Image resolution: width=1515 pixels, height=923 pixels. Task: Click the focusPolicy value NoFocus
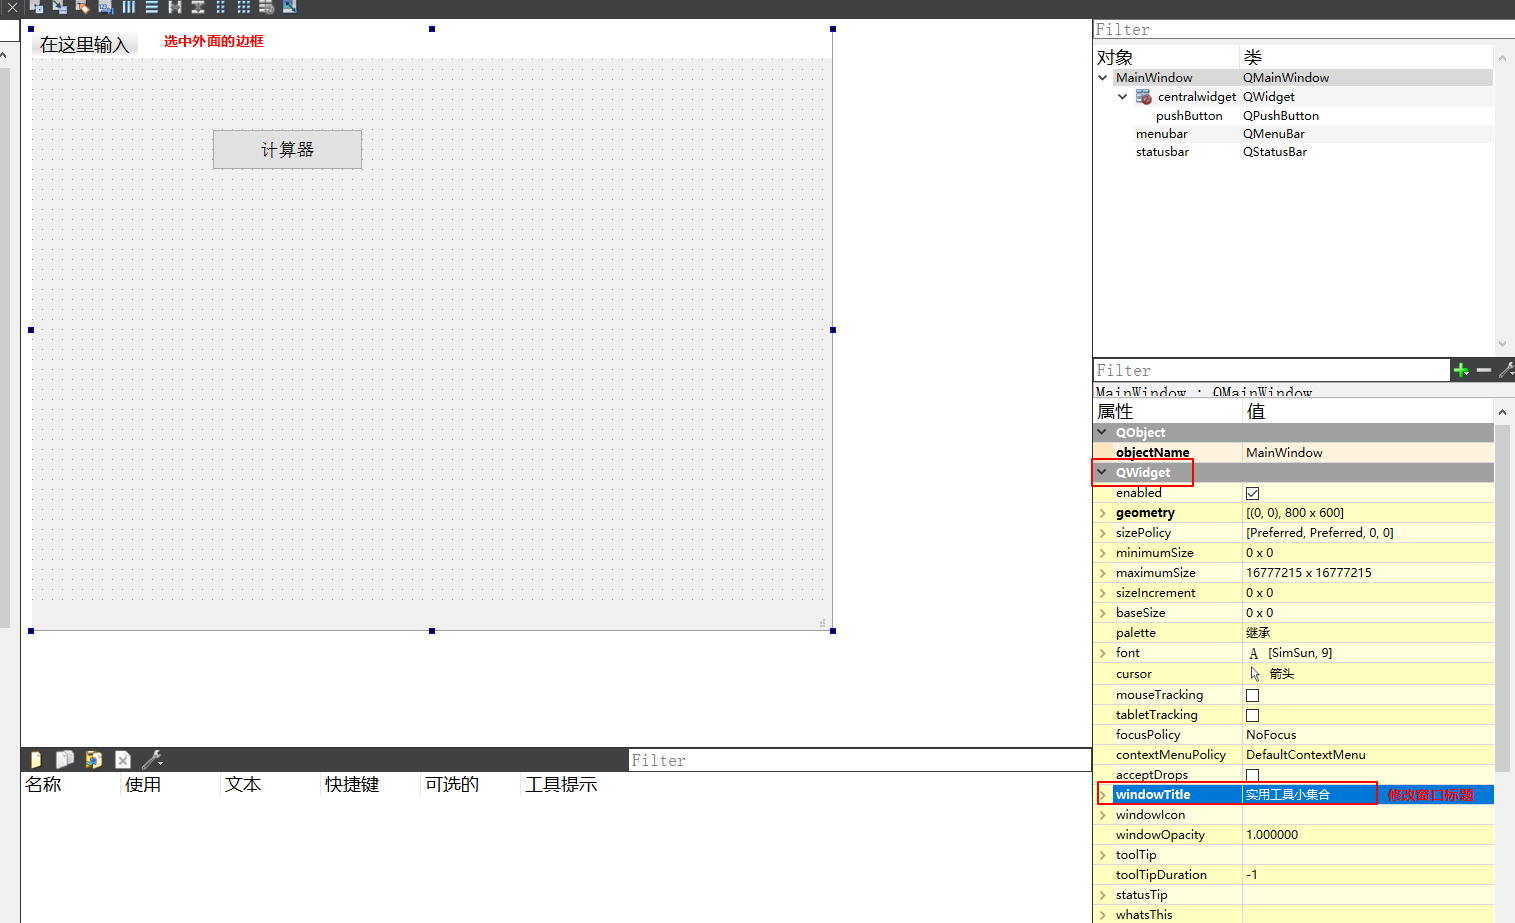click(x=1271, y=735)
